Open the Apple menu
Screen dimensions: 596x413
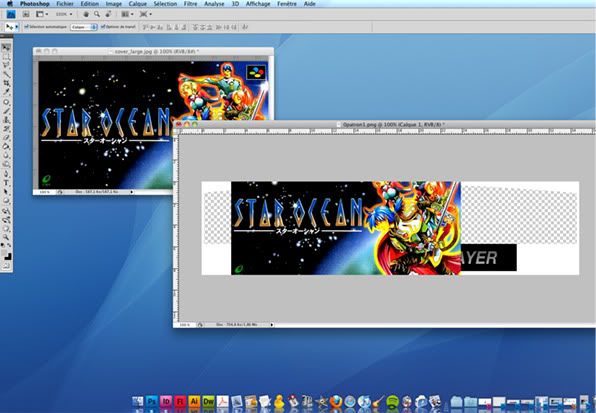tap(10, 4)
